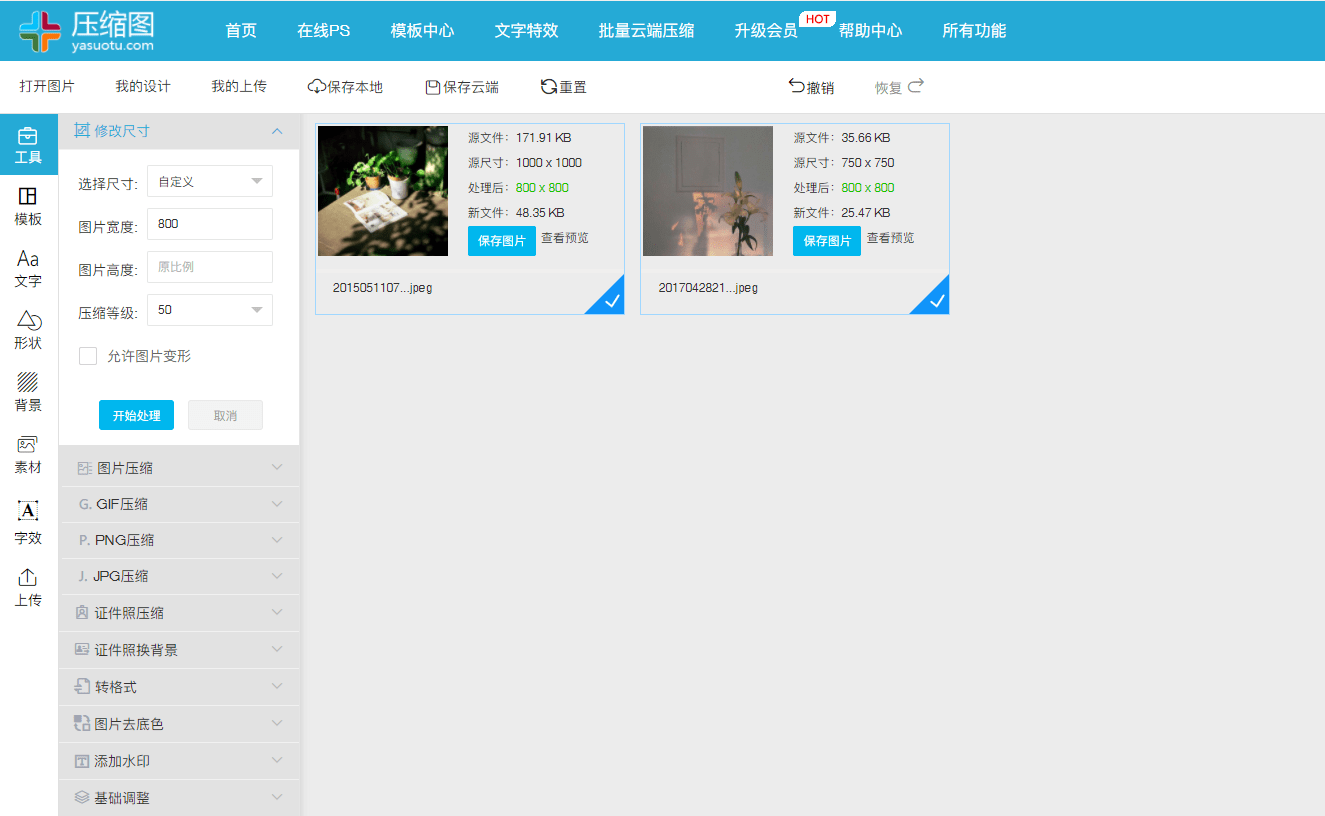Expand the JPG压缩 section
The height and width of the screenshot is (816, 1325).
point(180,576)
